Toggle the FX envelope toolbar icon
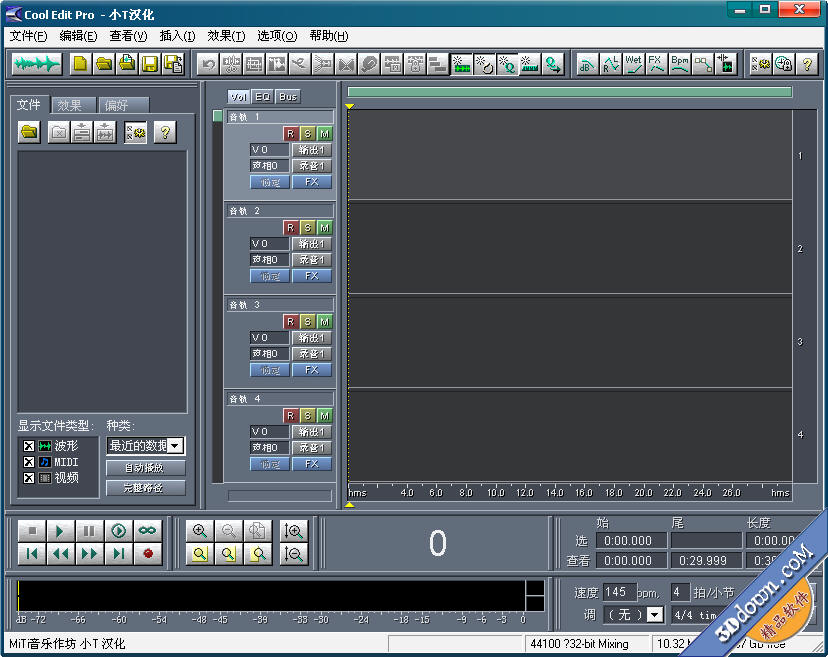Viewport: 828px width, 657px height. click(x=656, y=64)
